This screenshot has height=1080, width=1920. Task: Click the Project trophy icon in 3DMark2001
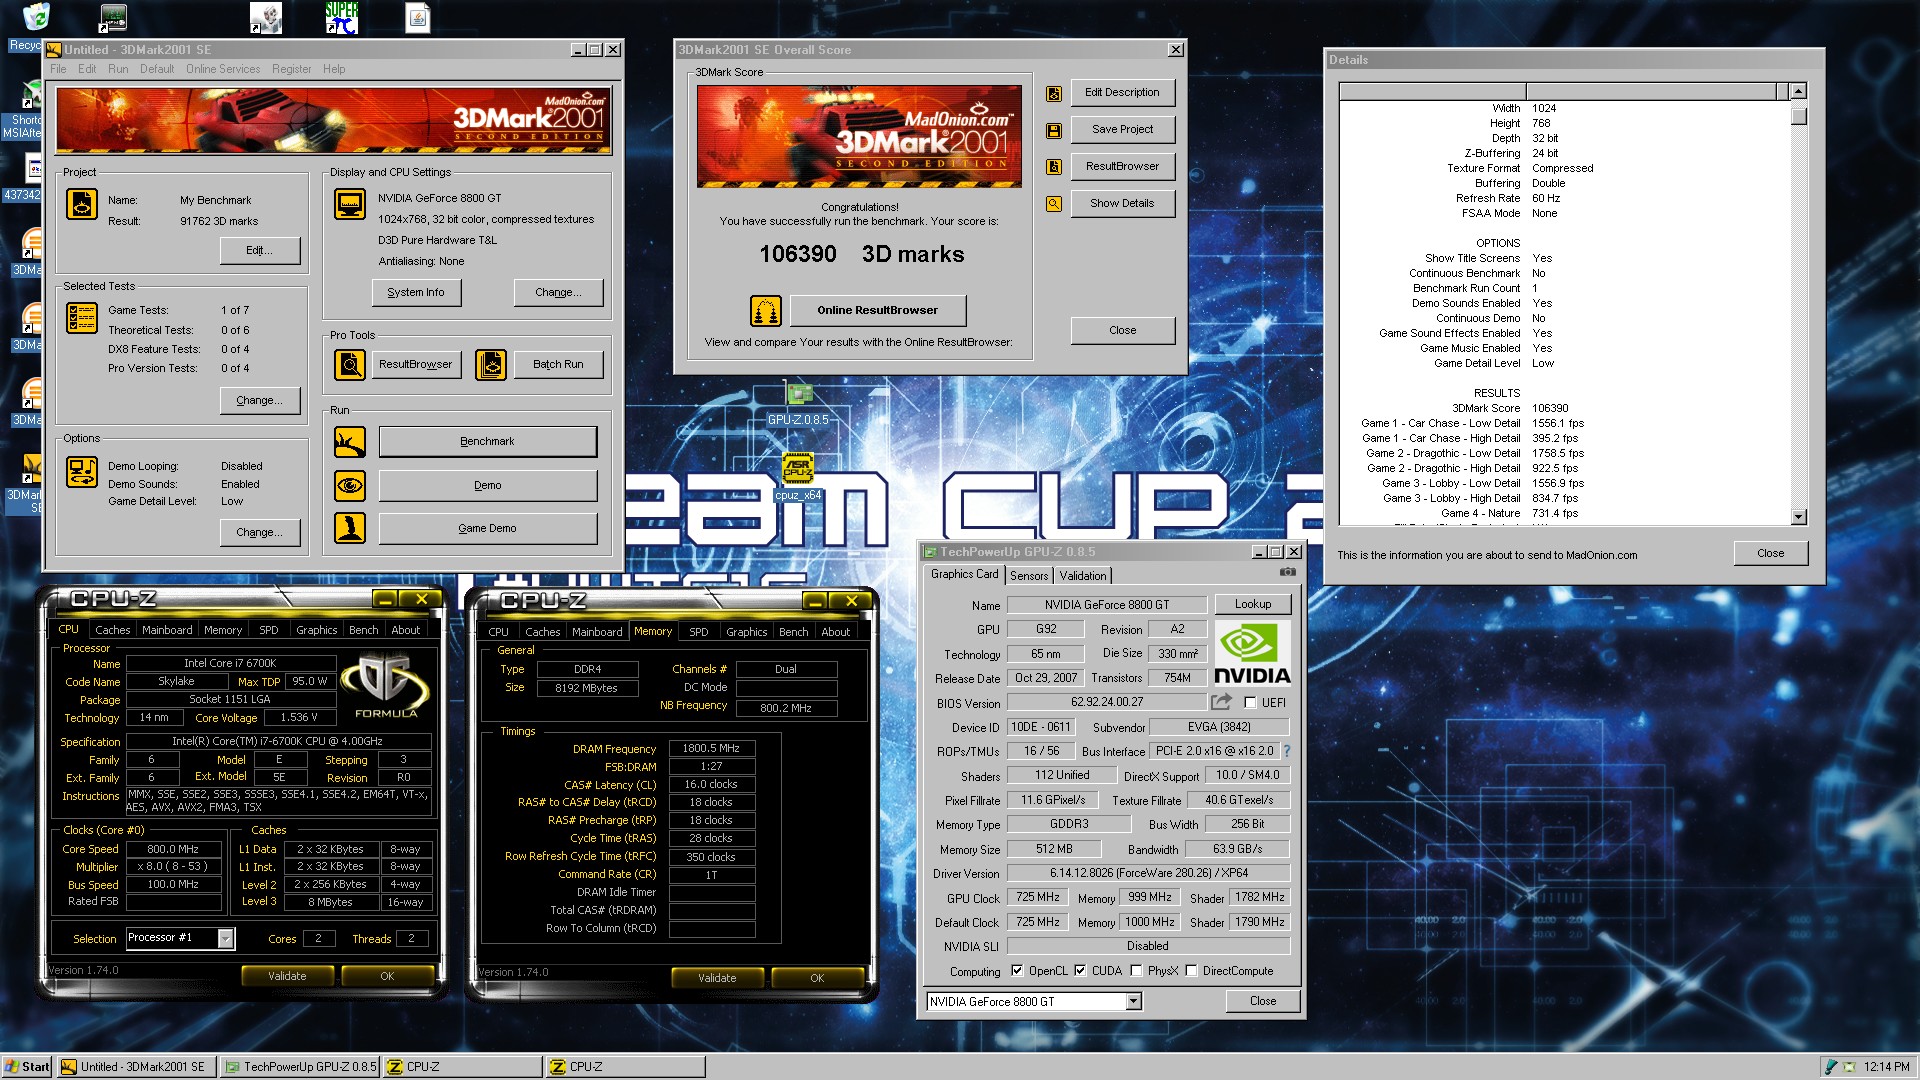(x=81, y=204)
